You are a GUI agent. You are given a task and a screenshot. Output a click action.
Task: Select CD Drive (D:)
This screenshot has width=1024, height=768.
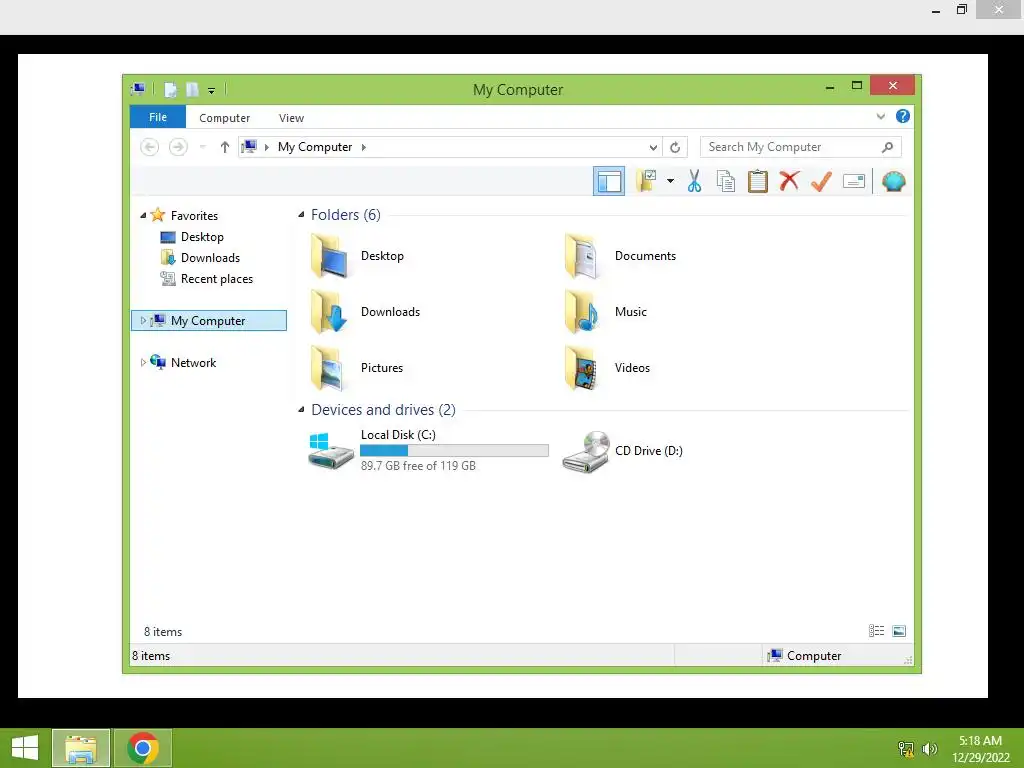click(x=622, y=451)
